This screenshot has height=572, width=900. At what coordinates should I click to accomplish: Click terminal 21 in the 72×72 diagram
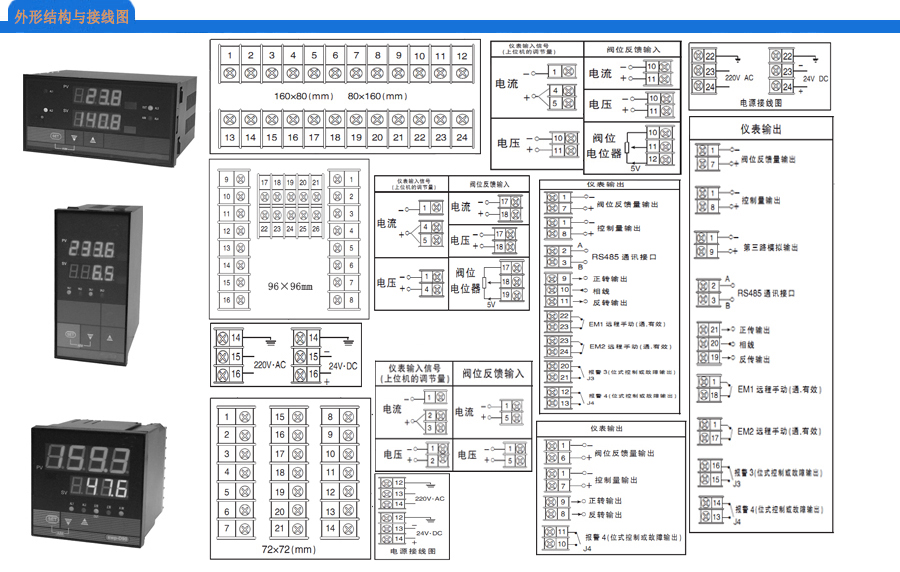[x=280, y=528]
